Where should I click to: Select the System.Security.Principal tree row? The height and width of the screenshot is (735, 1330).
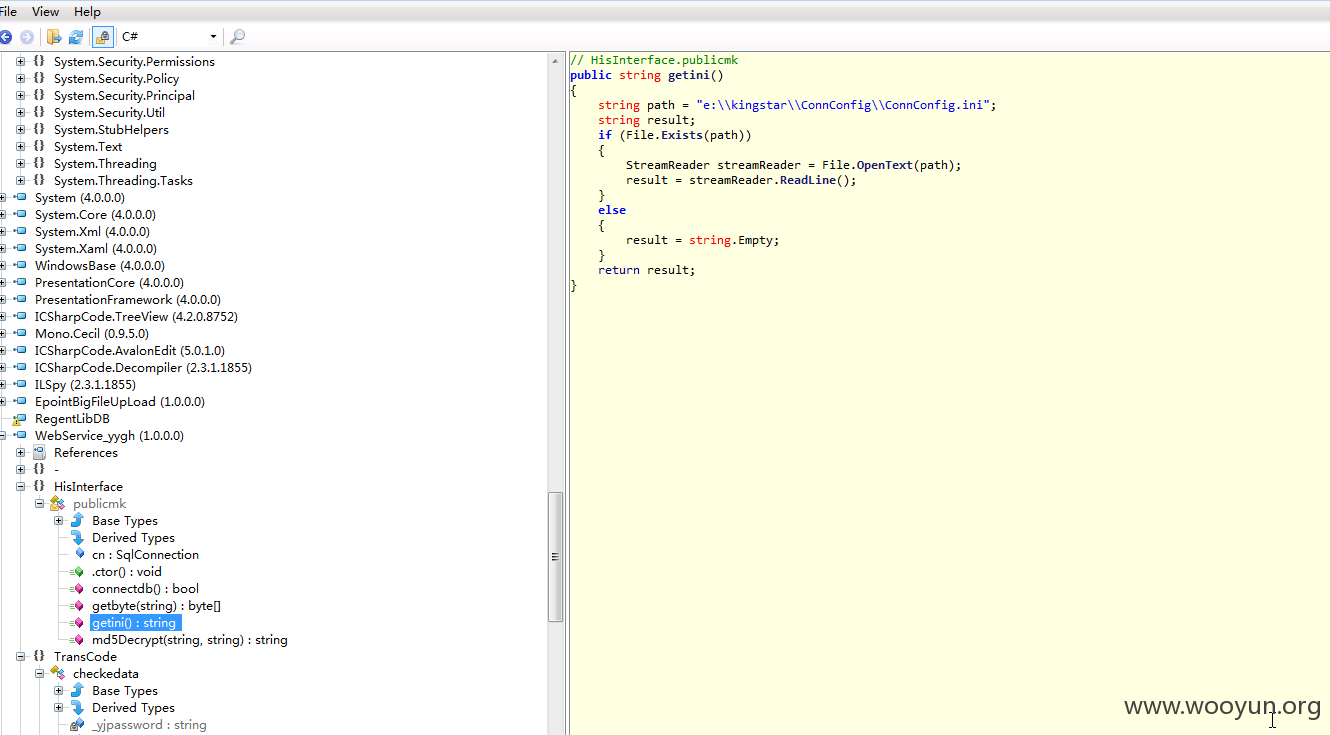click(124, 95)
